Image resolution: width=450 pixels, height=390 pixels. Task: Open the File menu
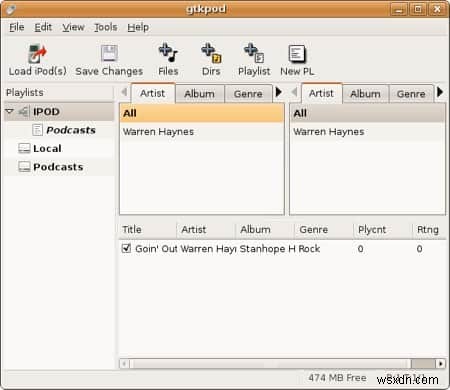(17, 27)
